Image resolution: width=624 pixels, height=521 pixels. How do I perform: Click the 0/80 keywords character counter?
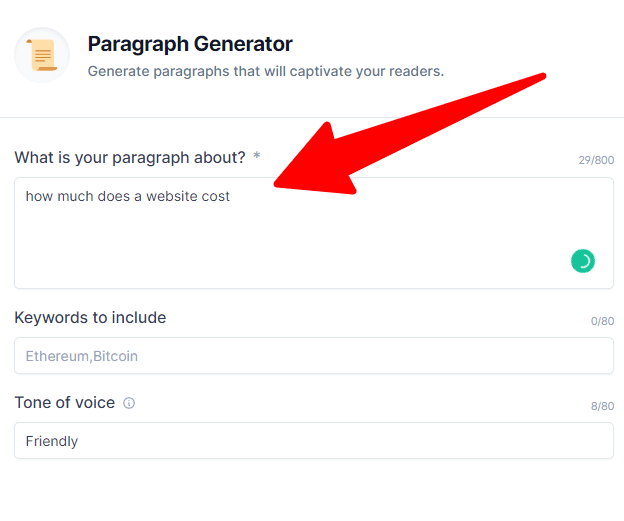pos(602,321)
